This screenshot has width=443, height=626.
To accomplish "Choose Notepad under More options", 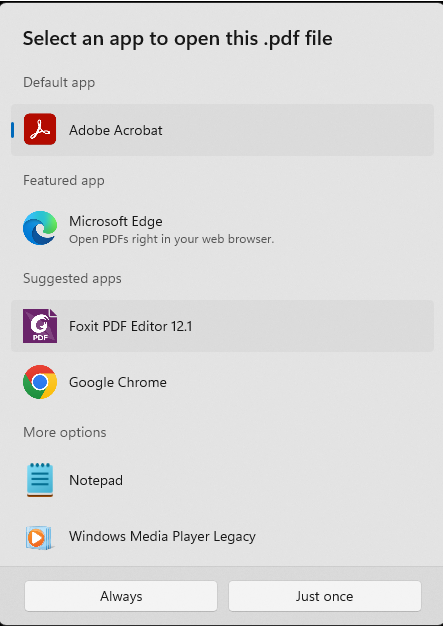I will point(222,480).
